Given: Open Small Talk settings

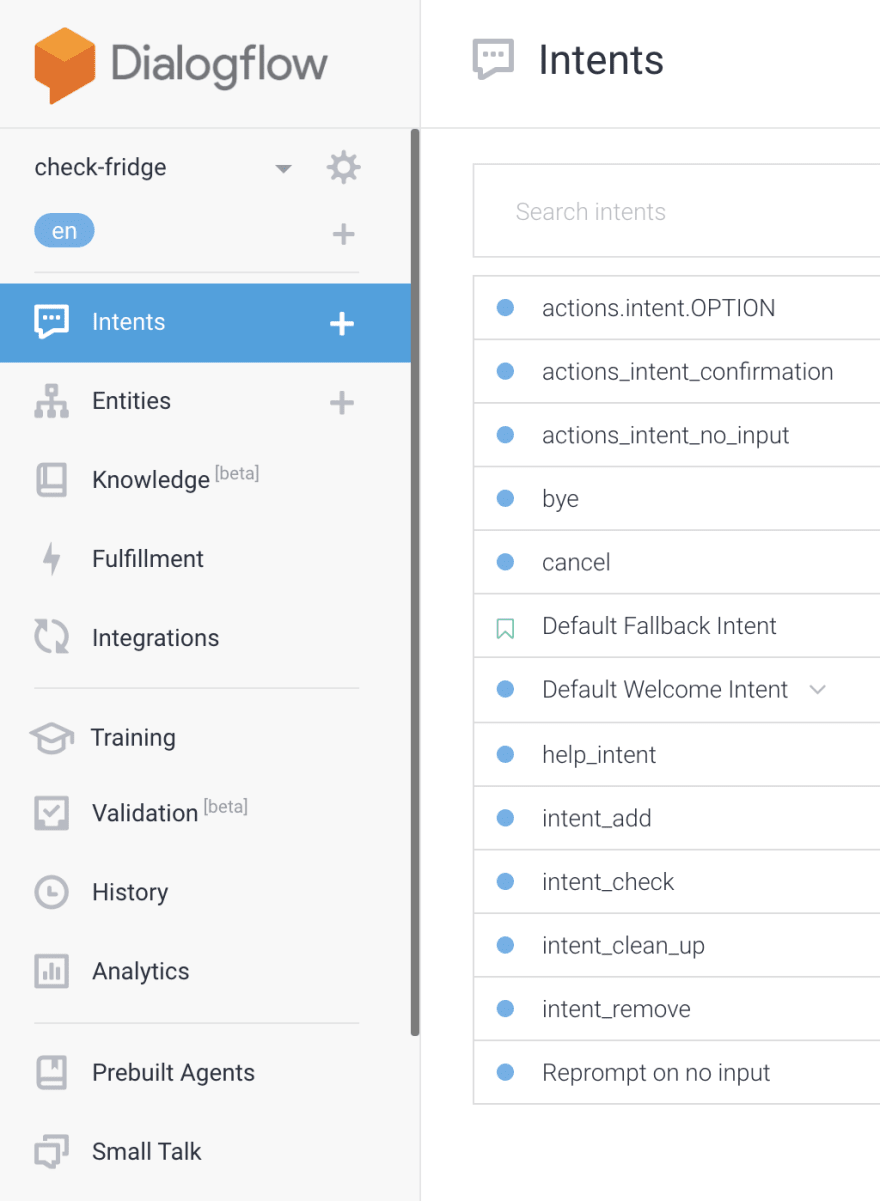Looking at the screenshot, I should coord(146,1152).
